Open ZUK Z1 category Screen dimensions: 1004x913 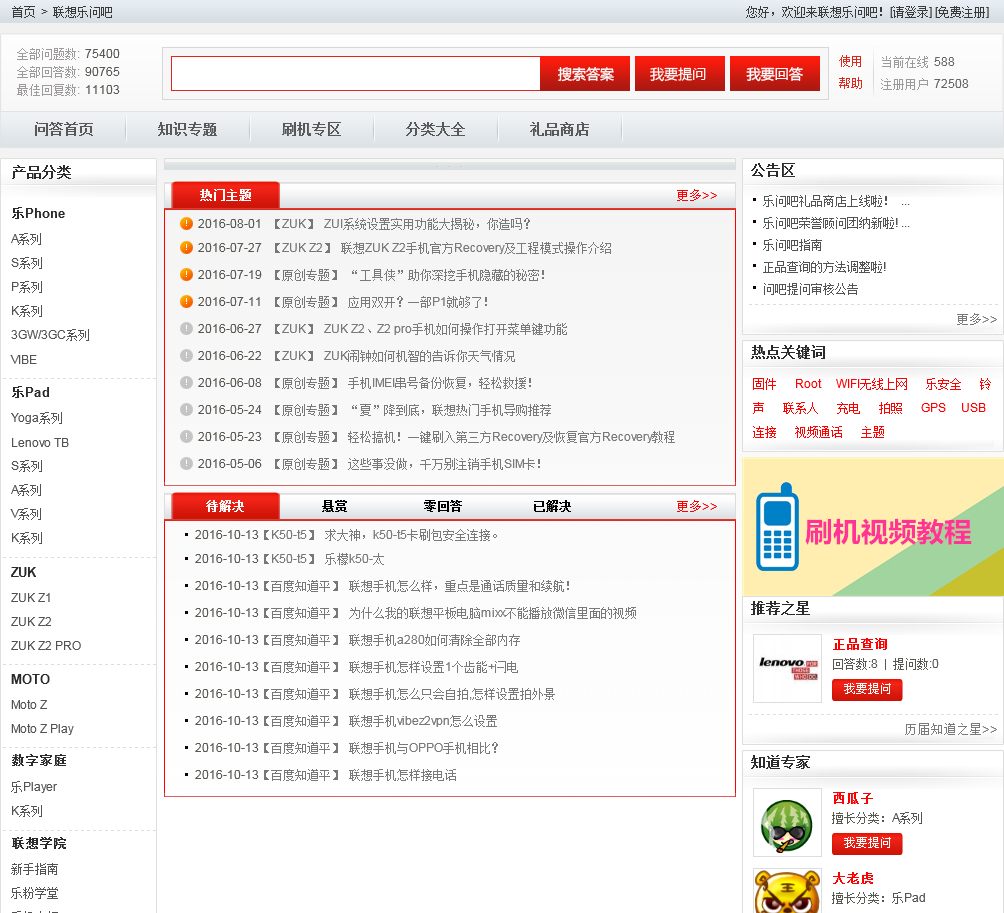tap(31, 597)
